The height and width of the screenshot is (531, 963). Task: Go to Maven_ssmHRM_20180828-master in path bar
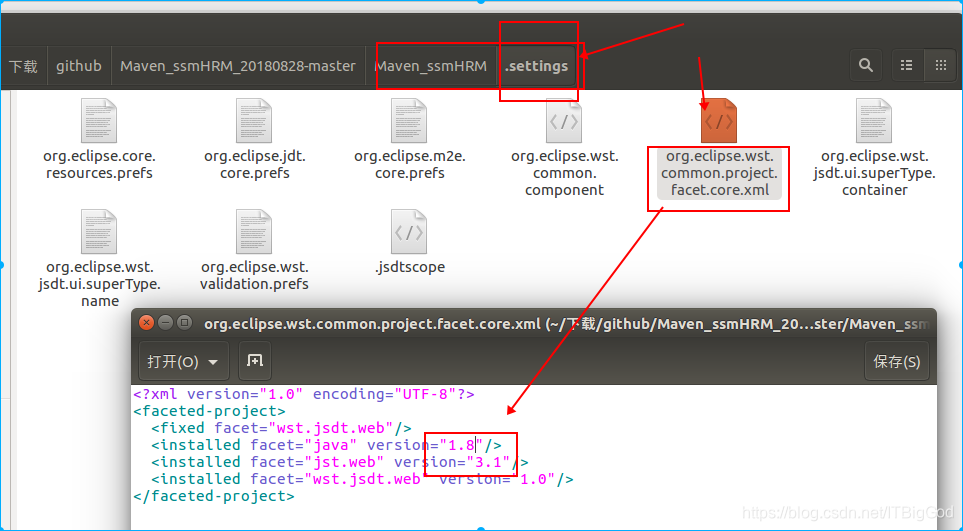238,66
